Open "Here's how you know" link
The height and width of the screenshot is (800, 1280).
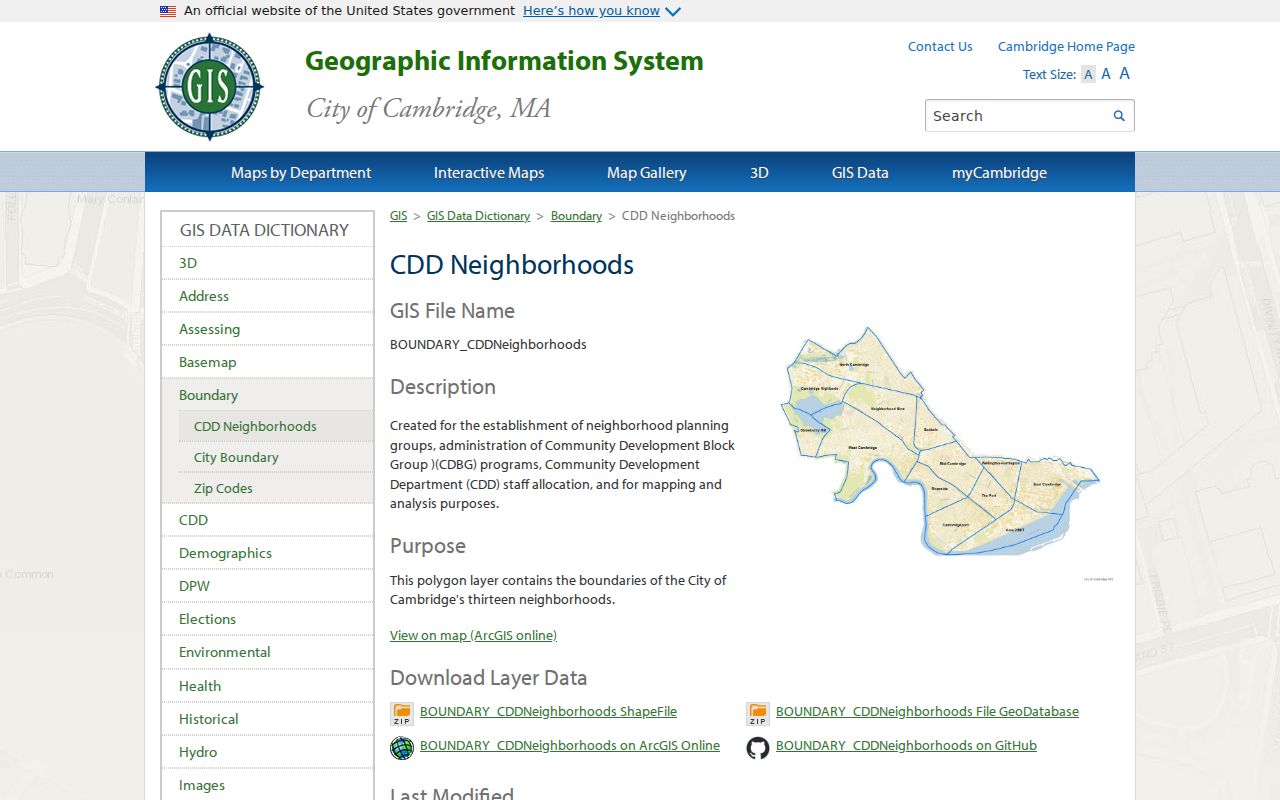pyautogui.click(x=591, y=11)
